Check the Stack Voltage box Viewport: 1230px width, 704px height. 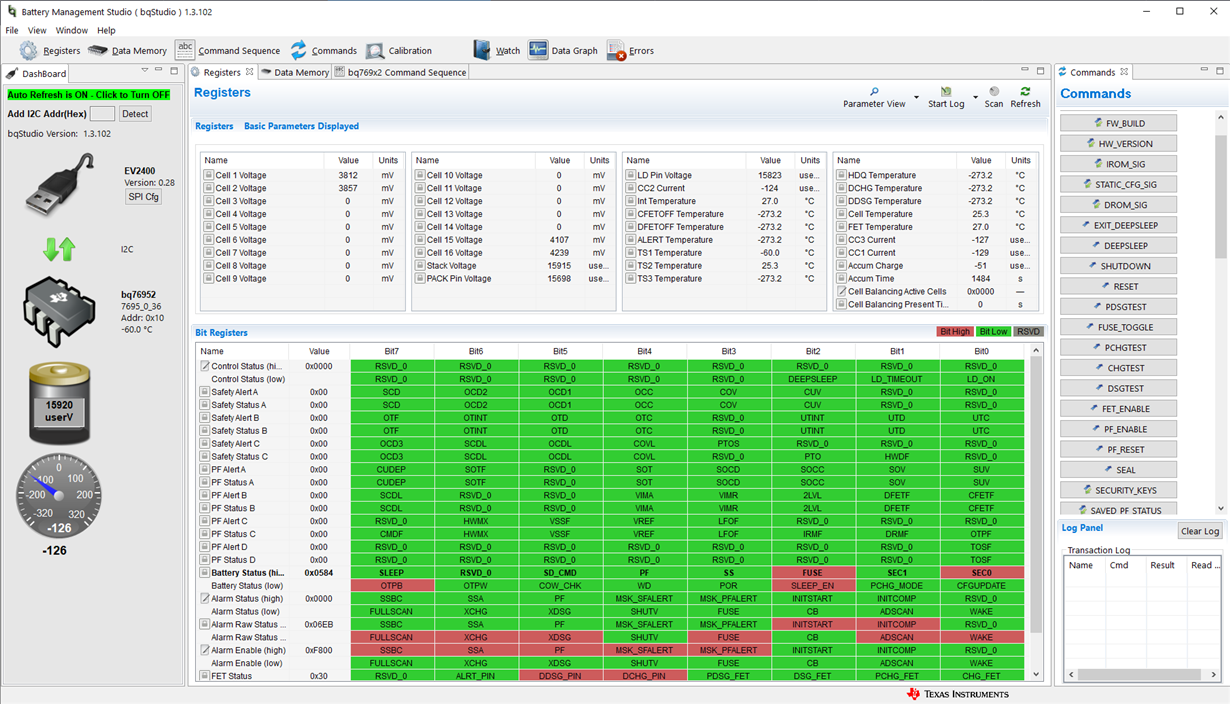421,266
